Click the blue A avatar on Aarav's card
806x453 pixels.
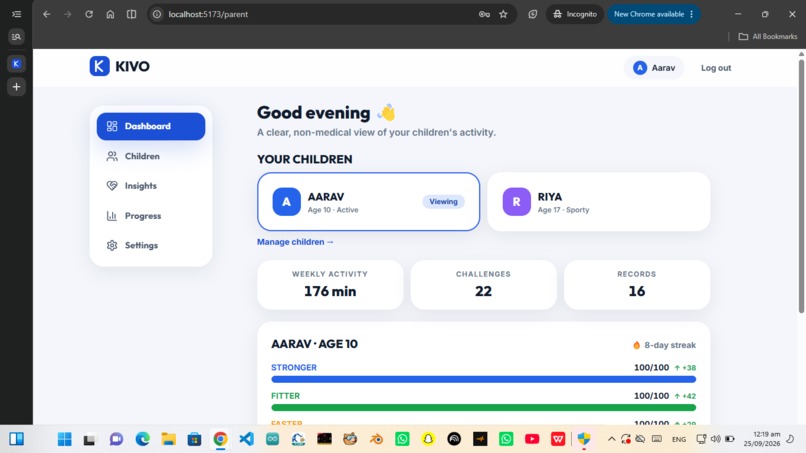pos(286,202)
